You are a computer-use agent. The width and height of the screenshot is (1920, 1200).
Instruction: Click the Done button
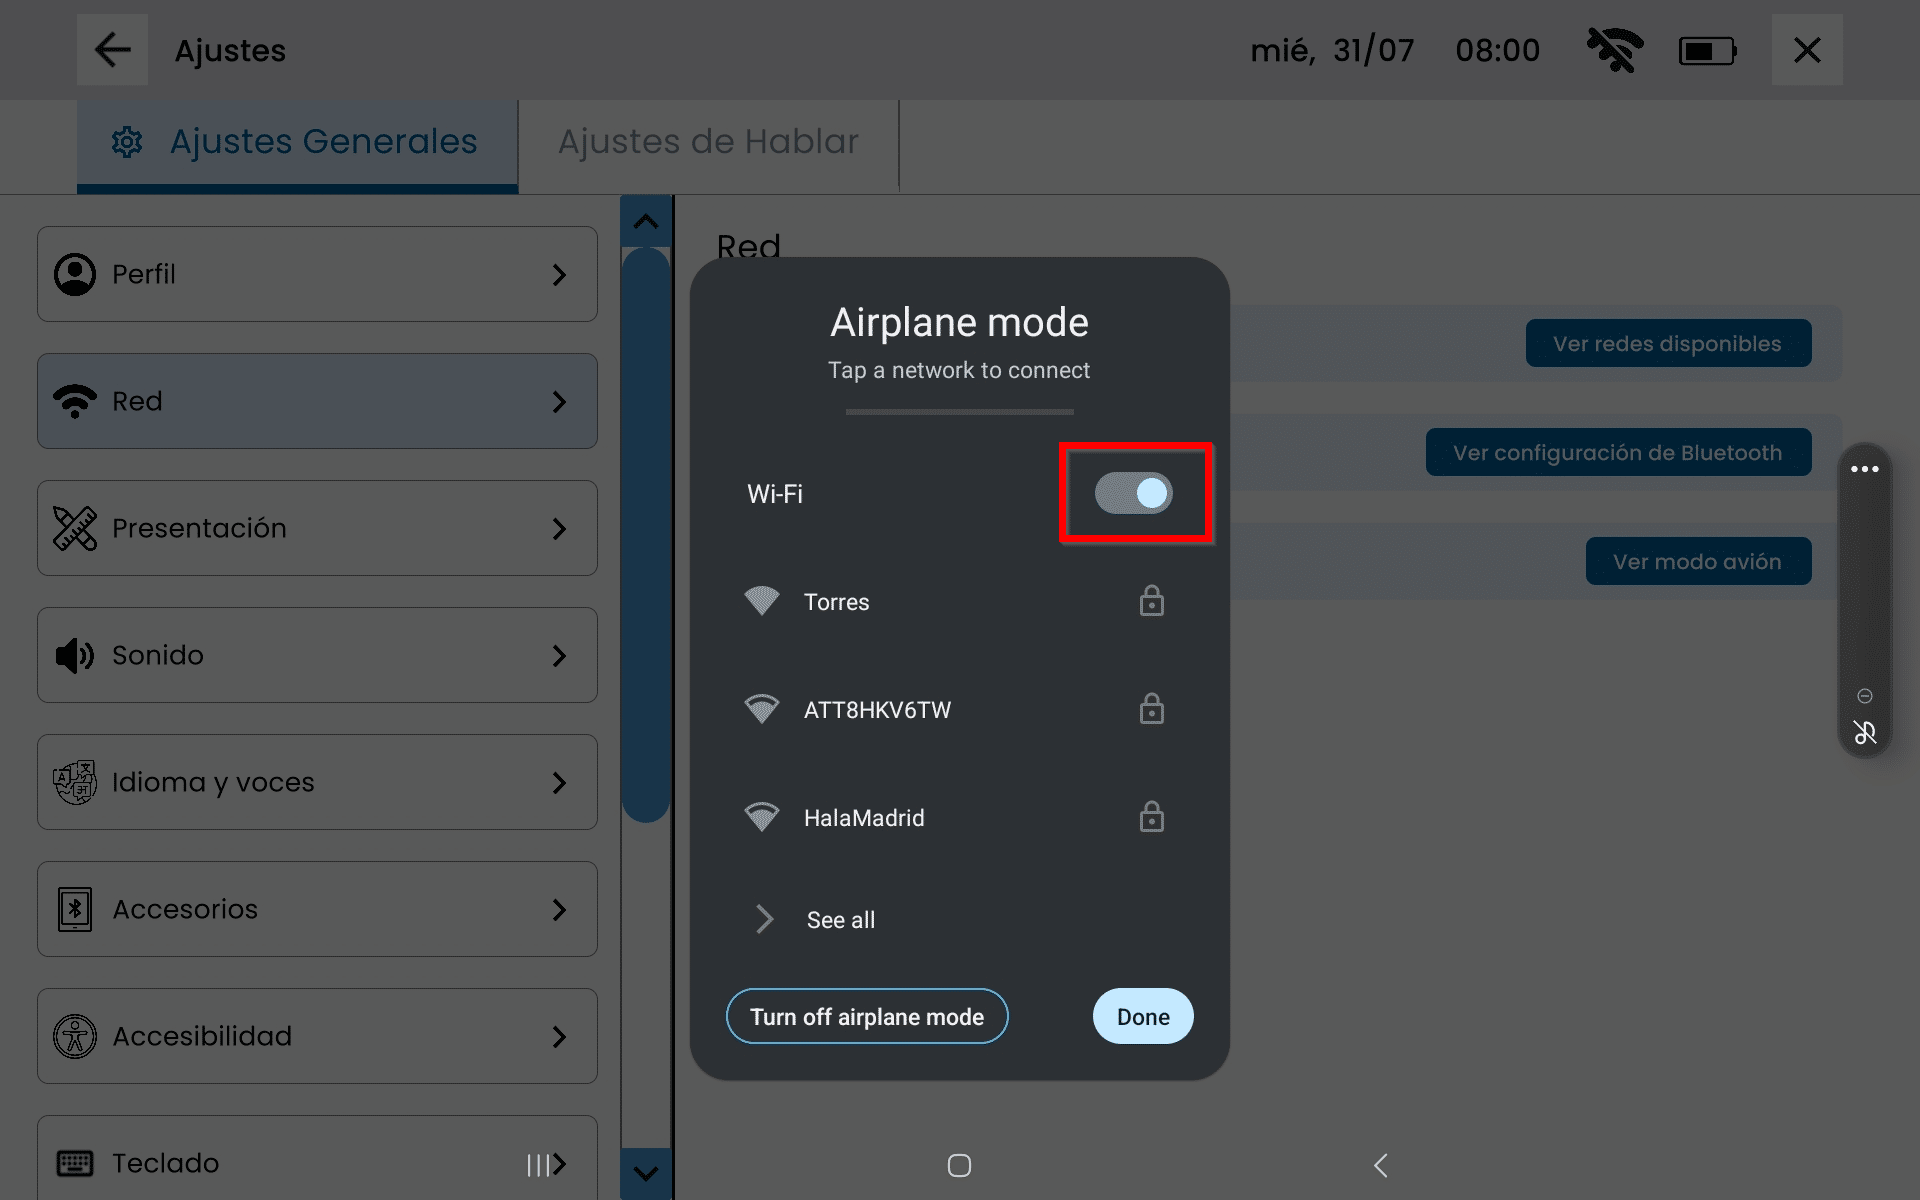(1142, 1016)
